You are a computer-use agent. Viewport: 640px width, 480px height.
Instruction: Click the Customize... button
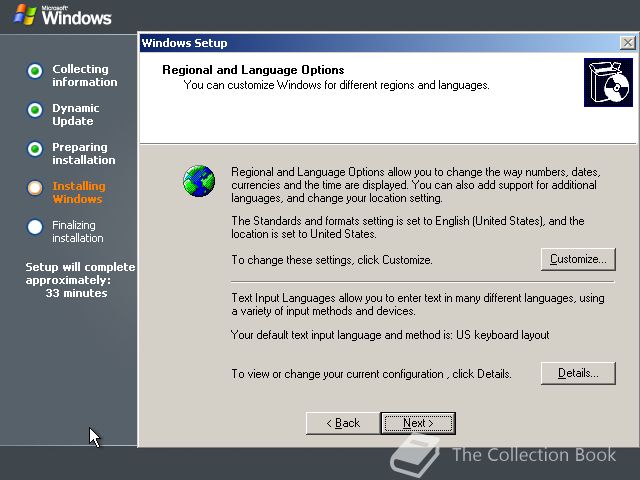(x=578, y=259)
